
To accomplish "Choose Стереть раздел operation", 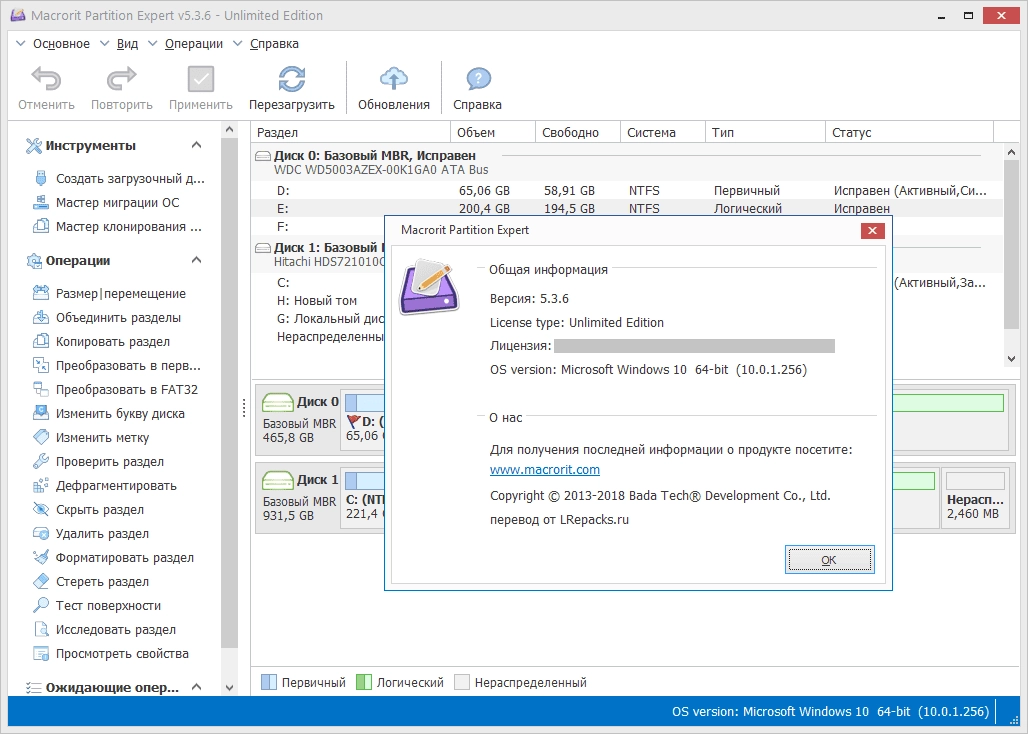I will (90, 582).
